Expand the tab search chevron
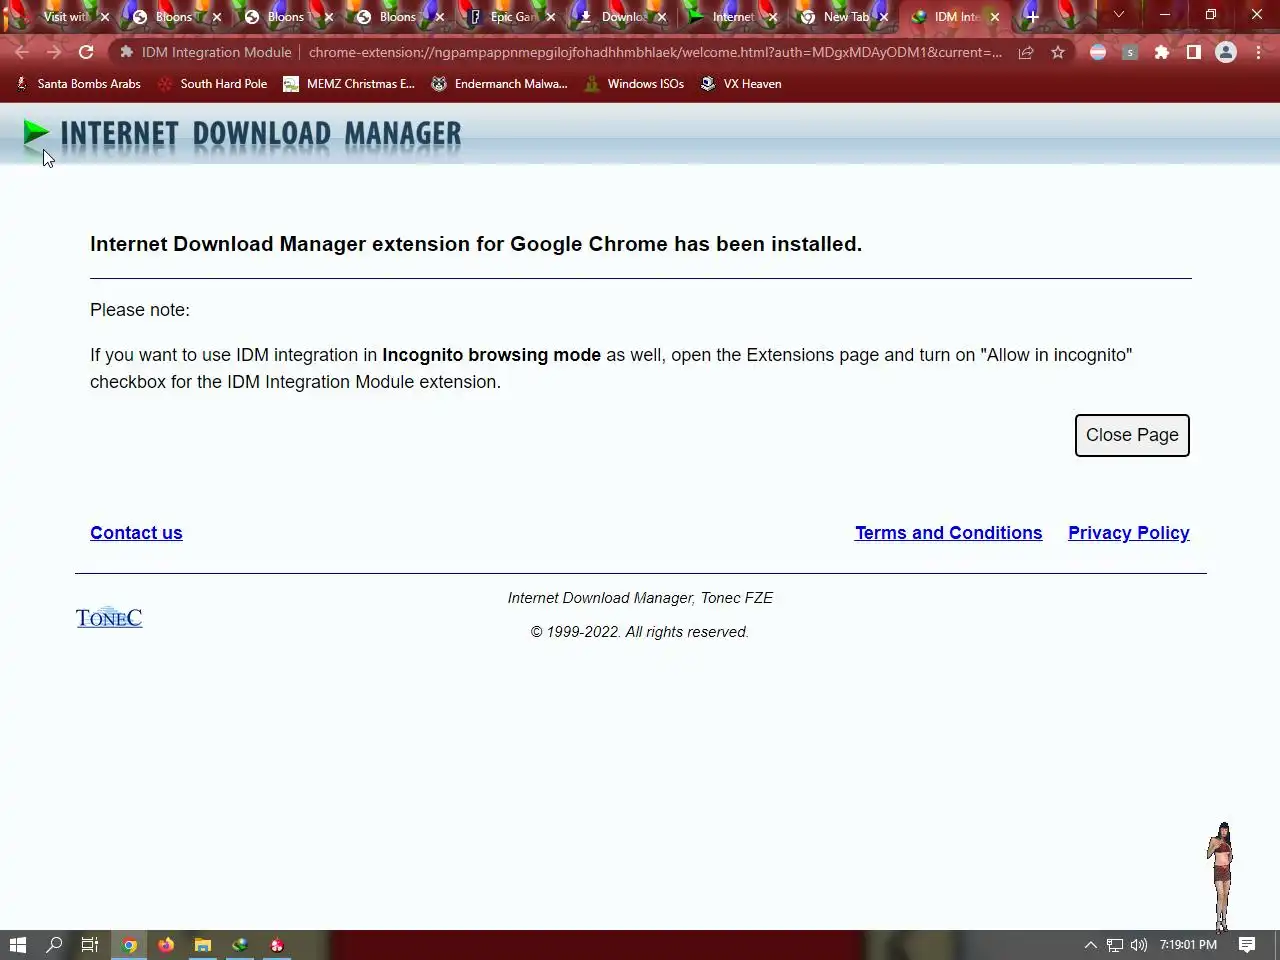Image resolution: width=1280 pixels, height=960 pixels. coord(1119,15)
